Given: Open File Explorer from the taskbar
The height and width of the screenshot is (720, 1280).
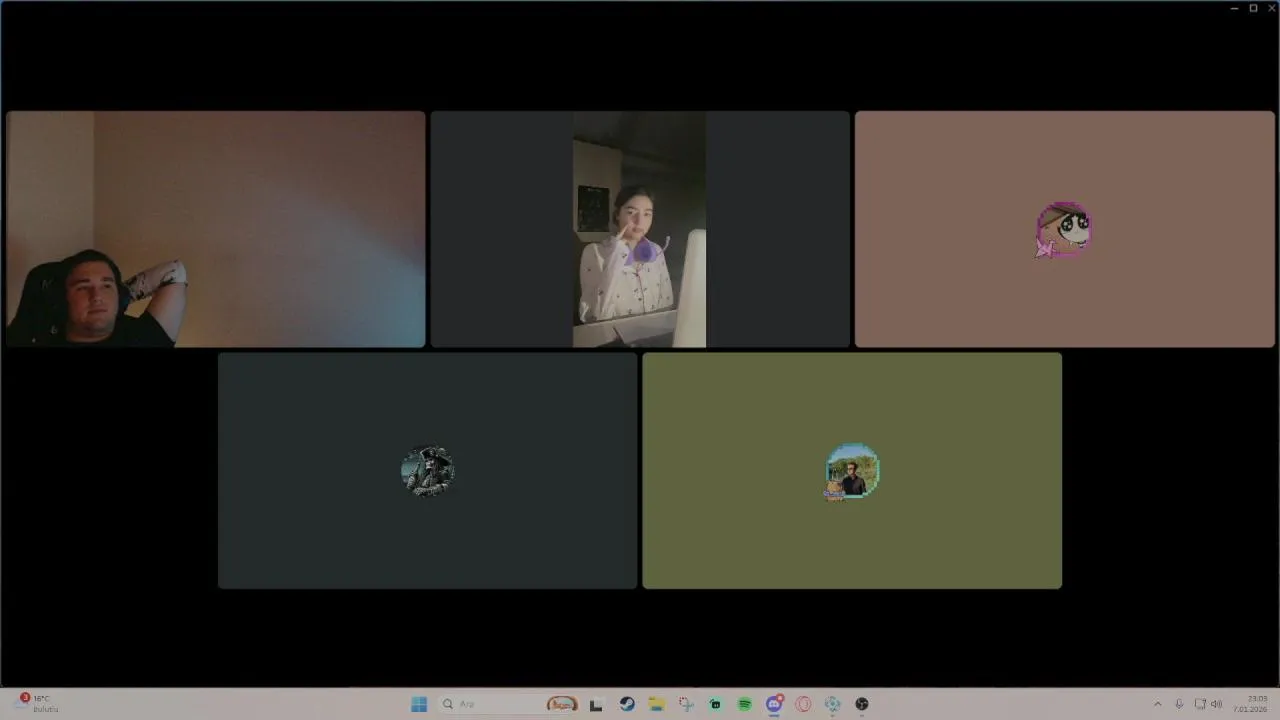Looking at the screenshot, I should point(656,704).
